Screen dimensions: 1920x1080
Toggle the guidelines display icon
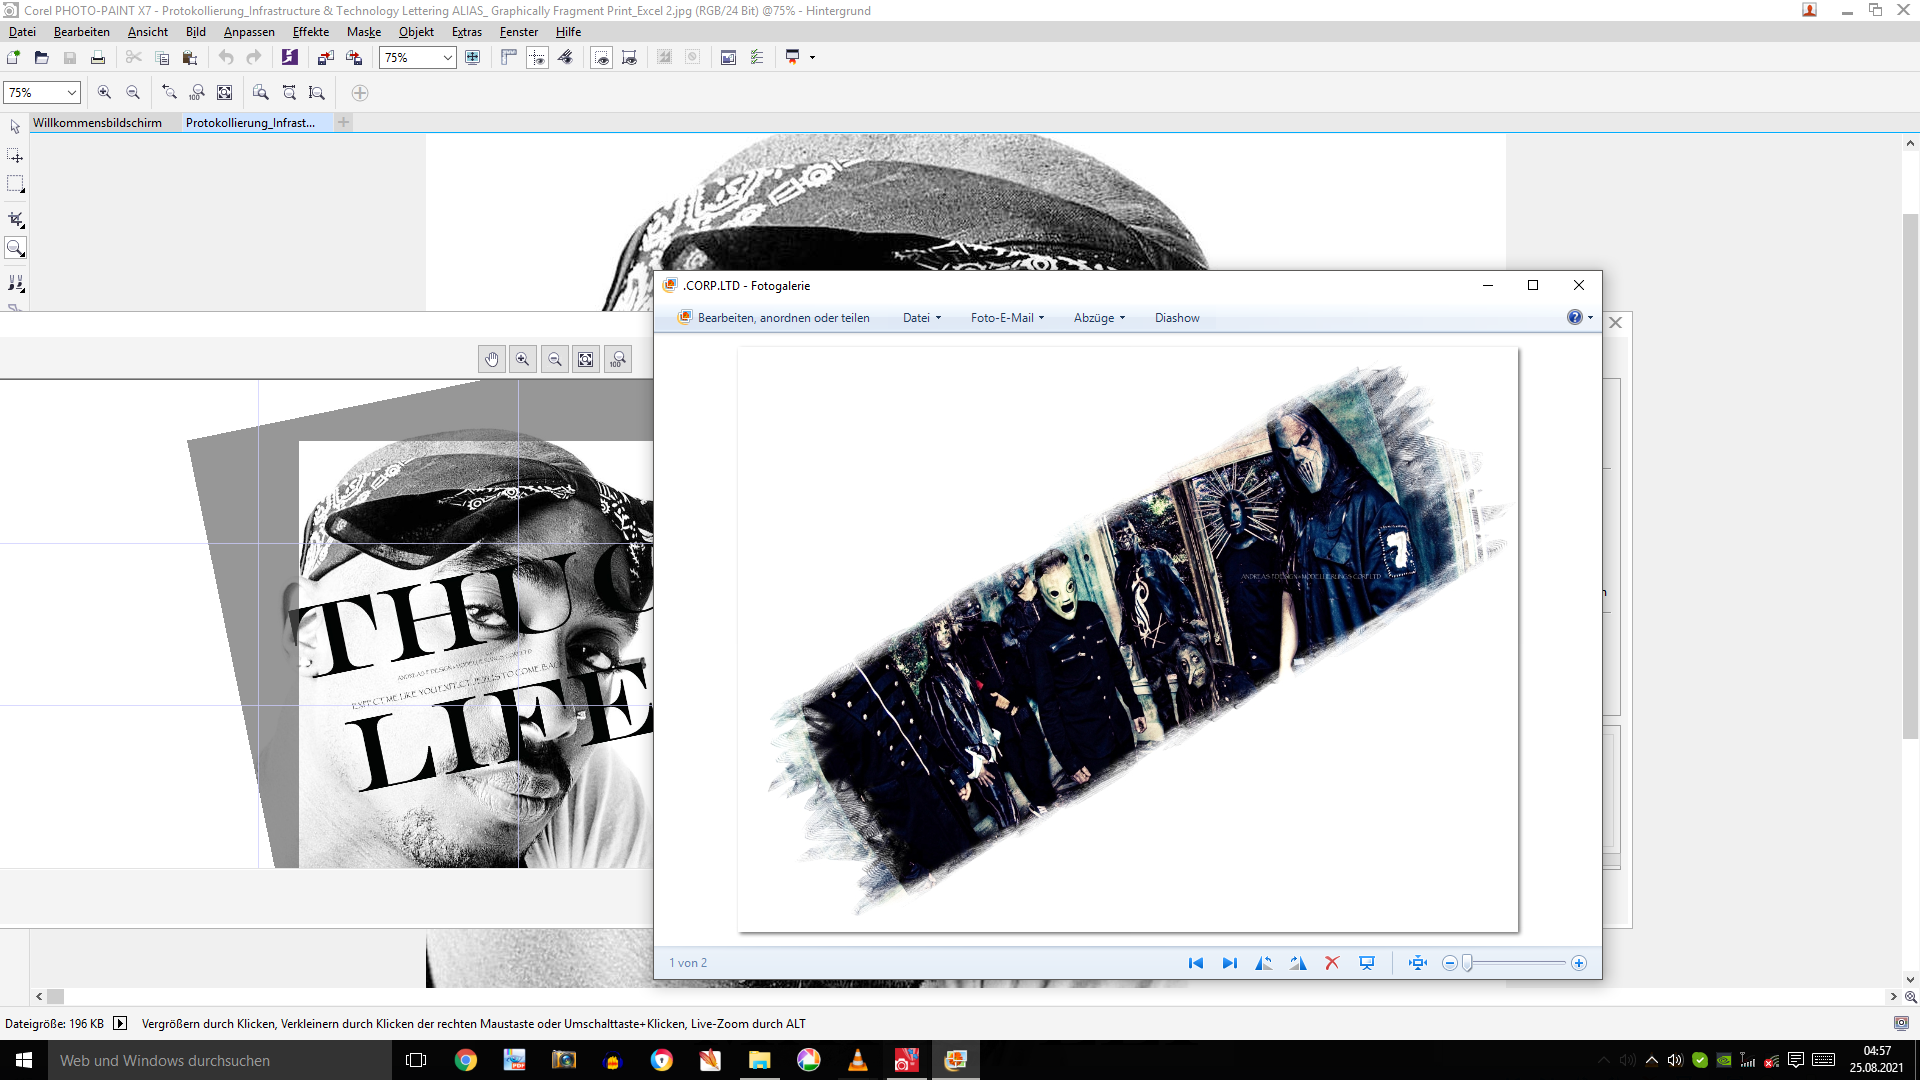[537, 57]
